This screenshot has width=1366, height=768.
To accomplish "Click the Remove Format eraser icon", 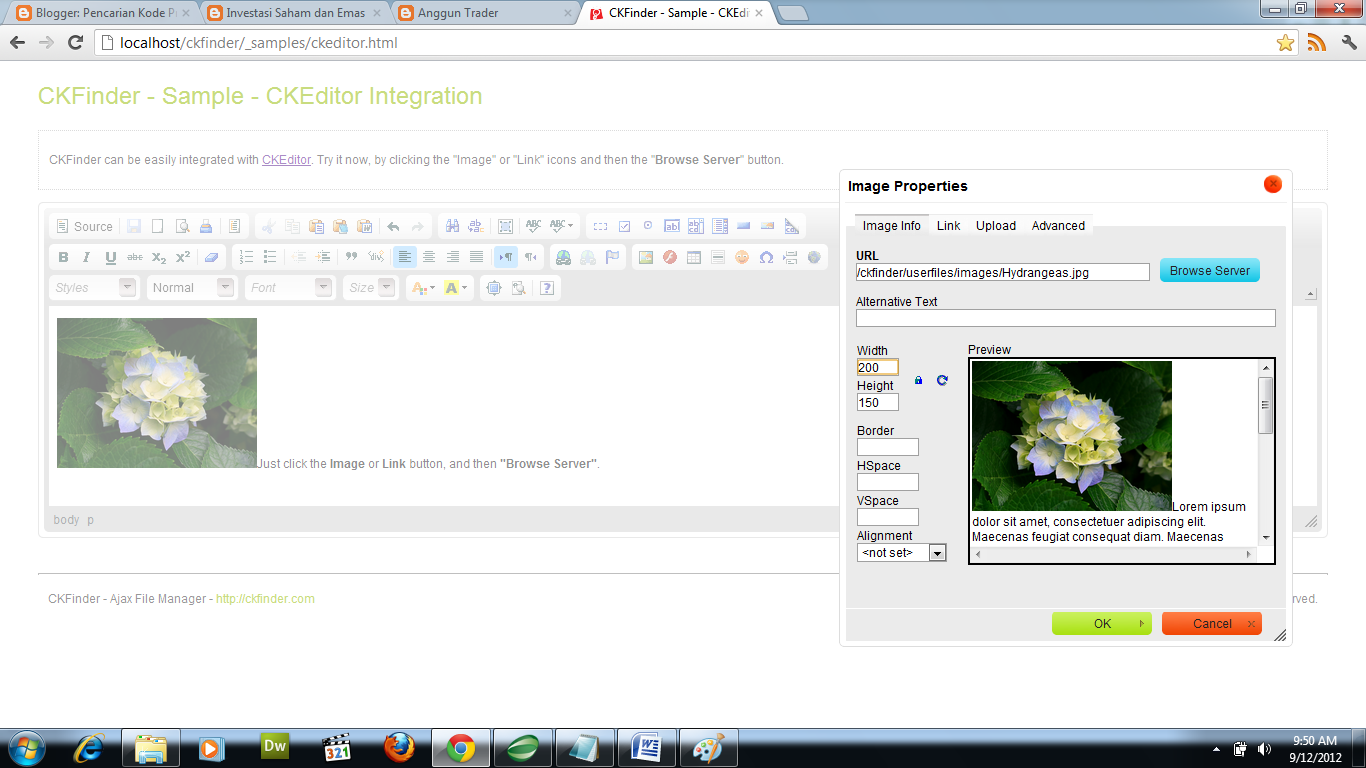I will 211,257.
